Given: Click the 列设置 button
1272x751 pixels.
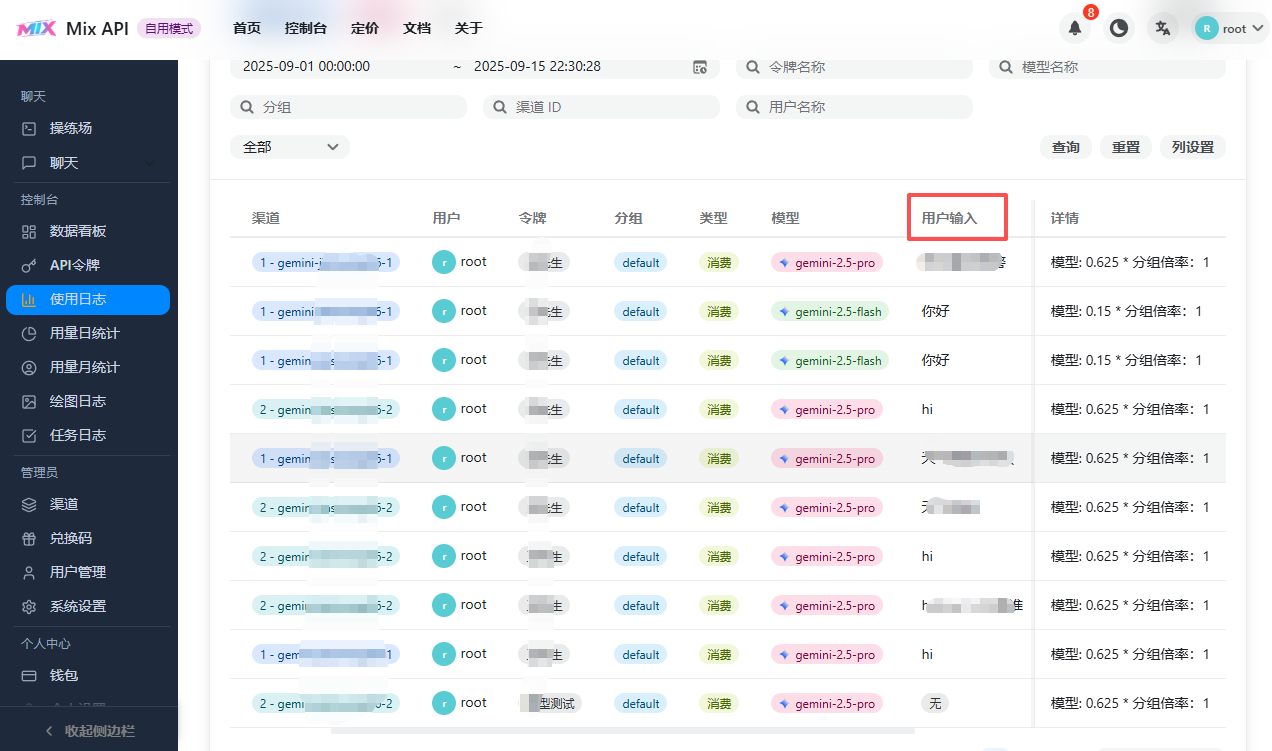Looking at the screenshot, I should coord(1192,147).
